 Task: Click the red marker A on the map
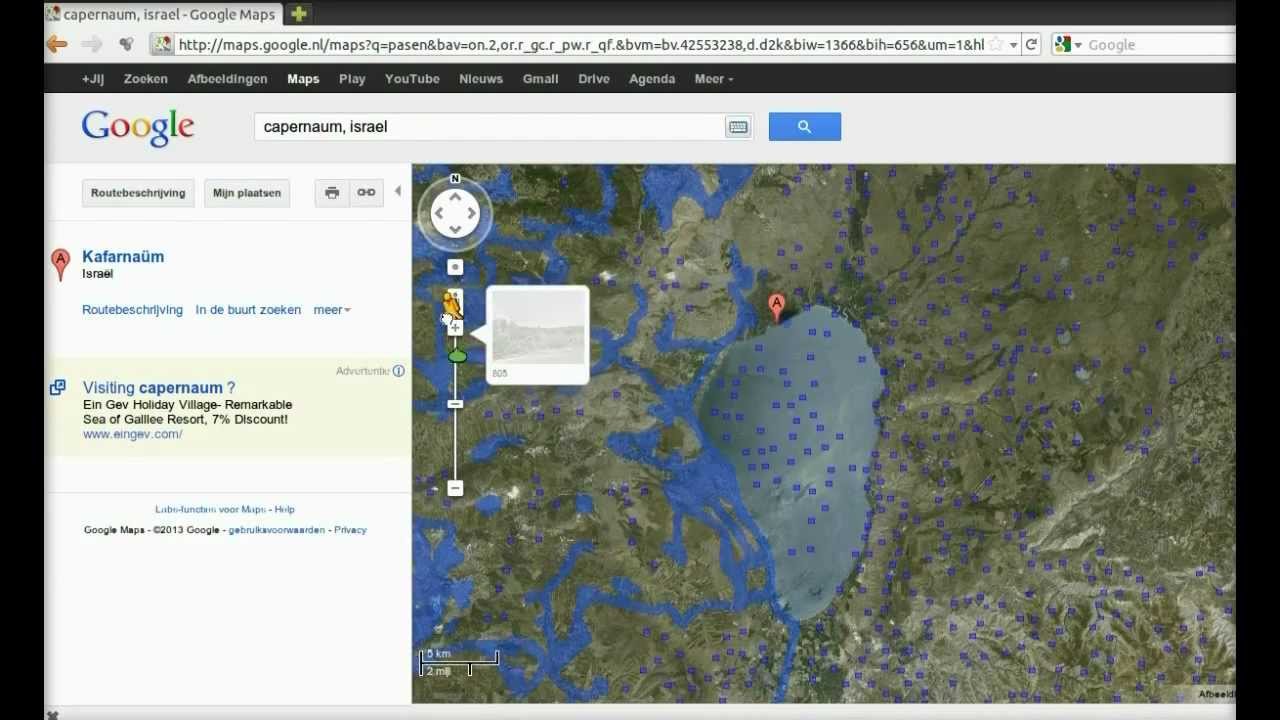pos(776,306)
